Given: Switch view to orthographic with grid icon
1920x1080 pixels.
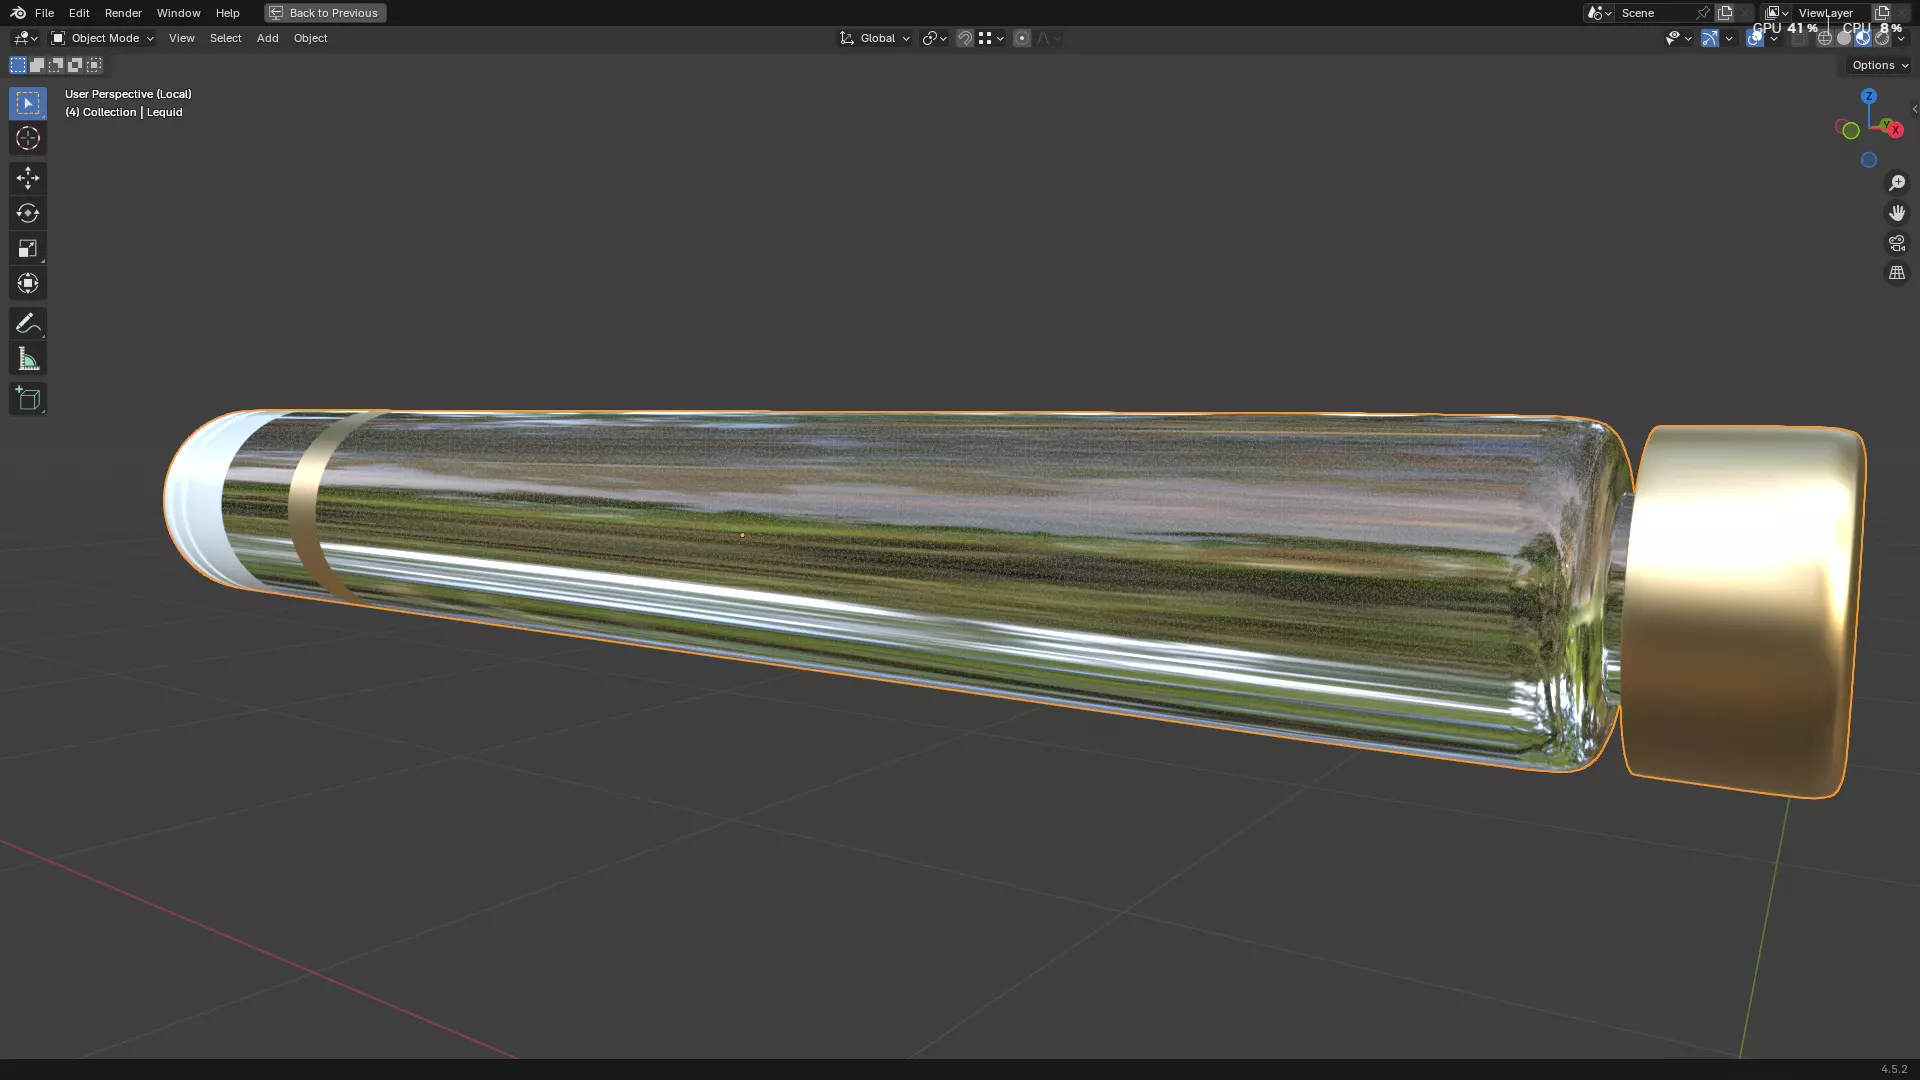Looking at the screenshot, I should tap(1896, 273).
